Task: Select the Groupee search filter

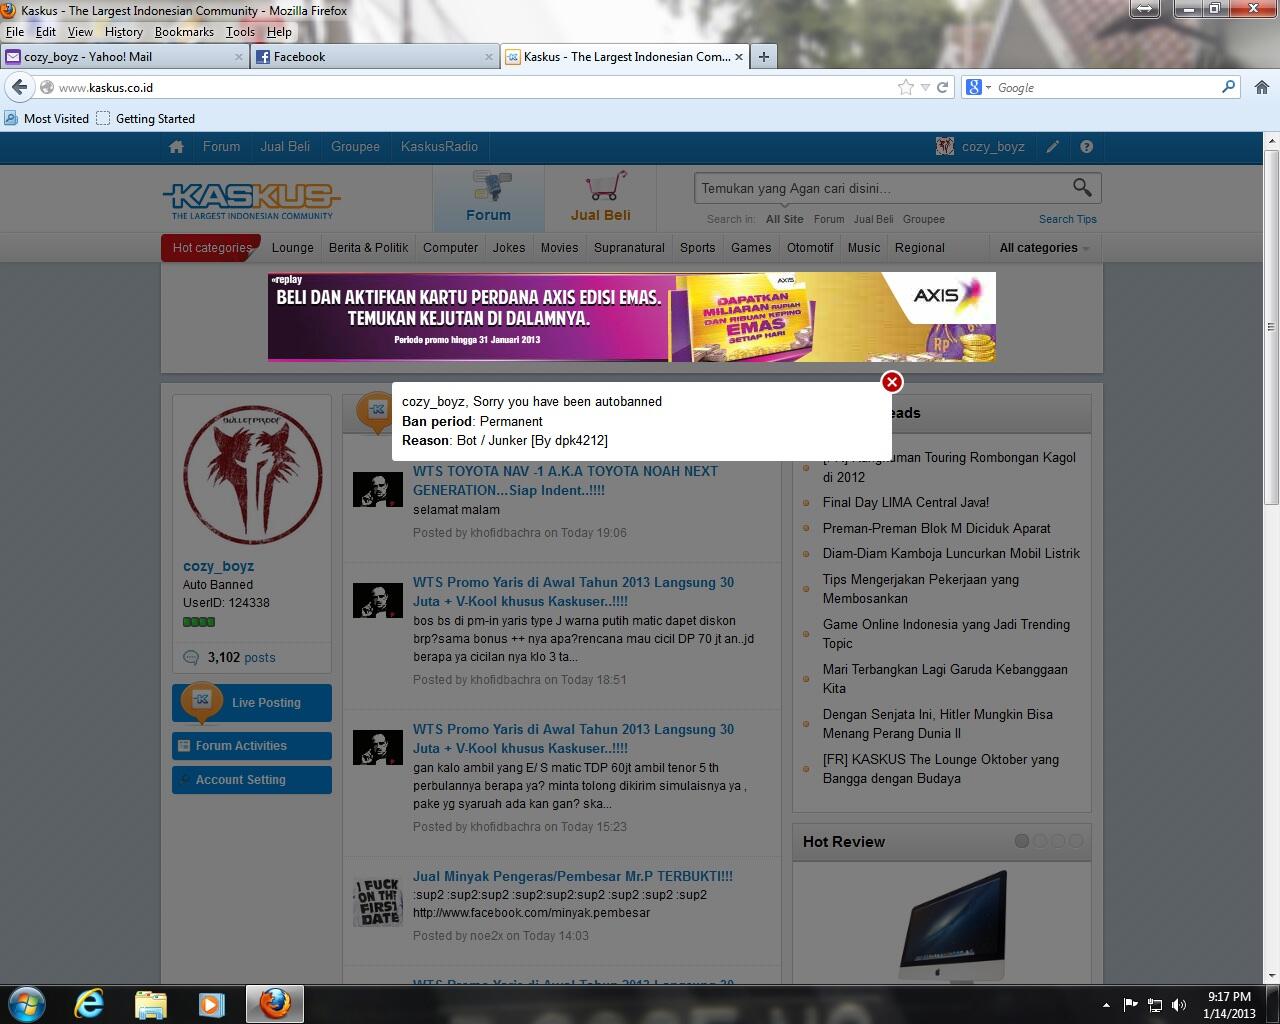Action: coord(924,219)
